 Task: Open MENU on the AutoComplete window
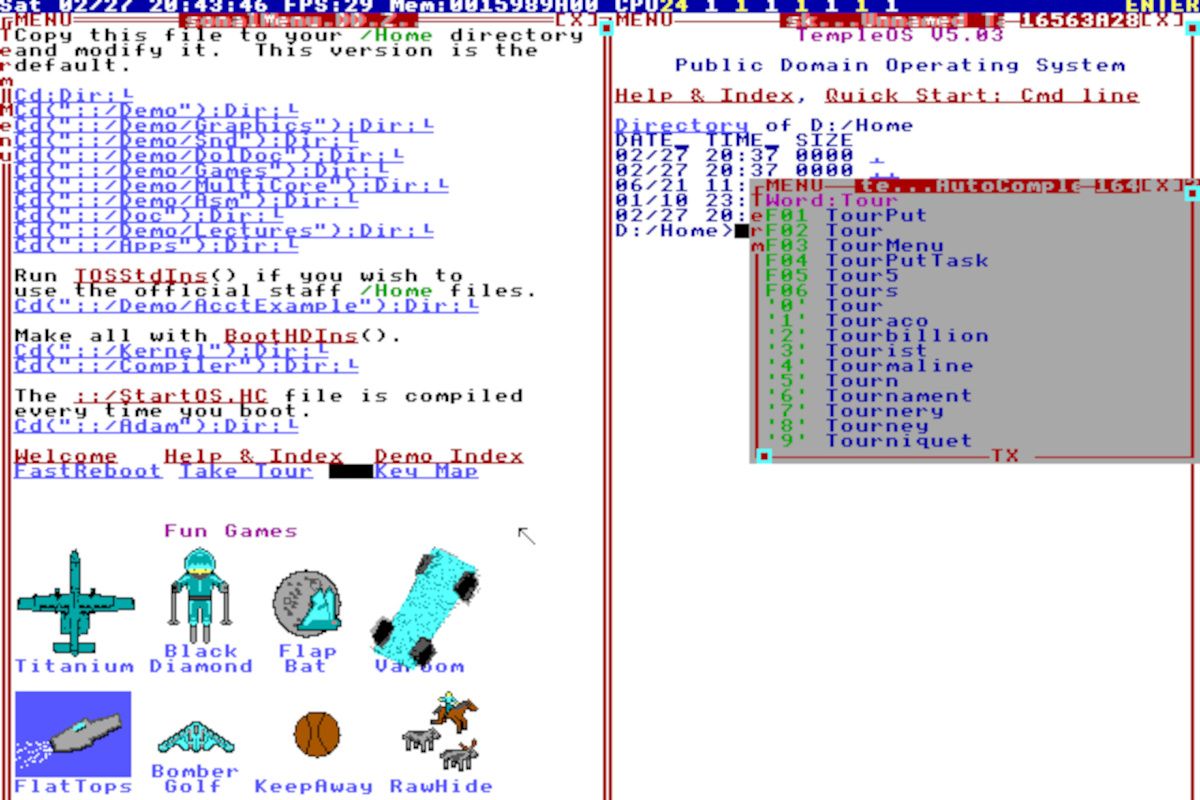coord(795,185)
